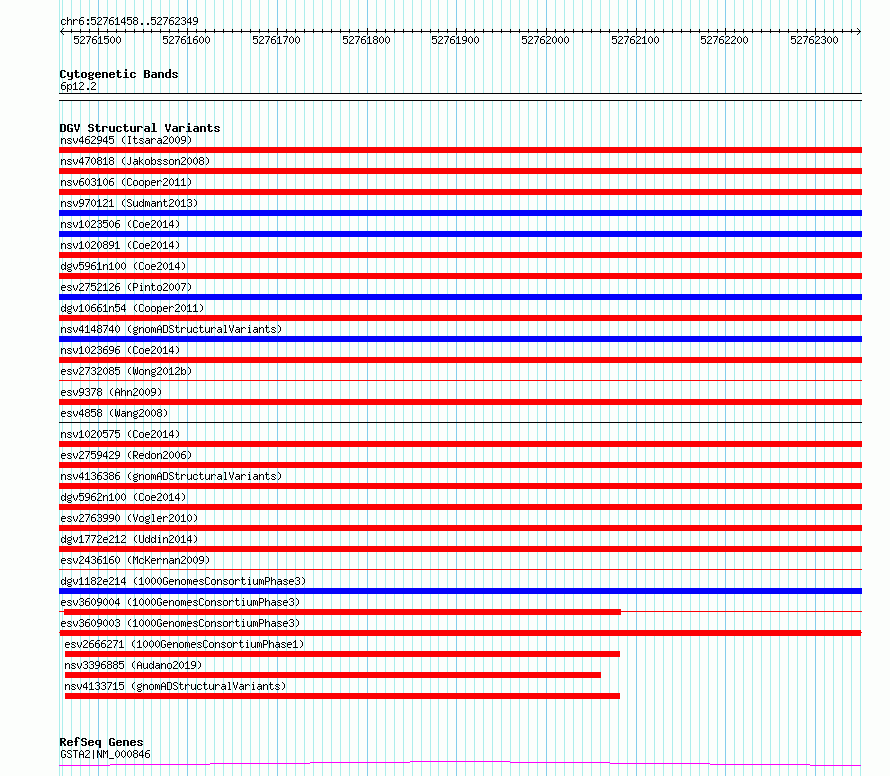The image size is (890, 776).
Task: Click the short red bar under esv3609004
Action: (x=343, y=612)
